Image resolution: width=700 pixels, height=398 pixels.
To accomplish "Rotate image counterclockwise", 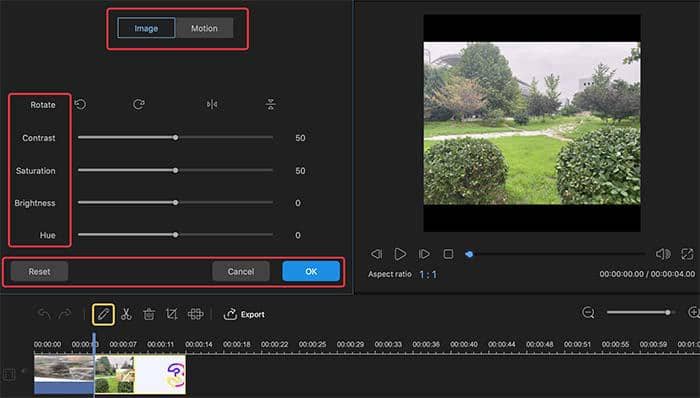I will point(80,104).
